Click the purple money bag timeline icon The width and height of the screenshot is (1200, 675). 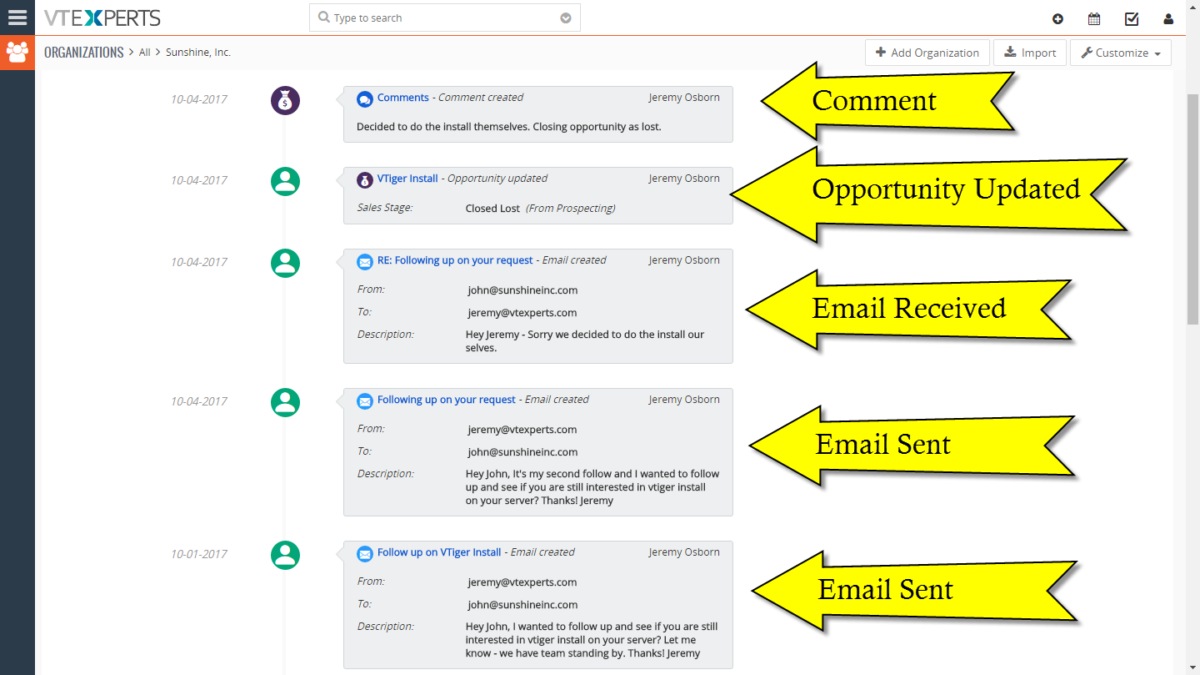coord(285,100)
